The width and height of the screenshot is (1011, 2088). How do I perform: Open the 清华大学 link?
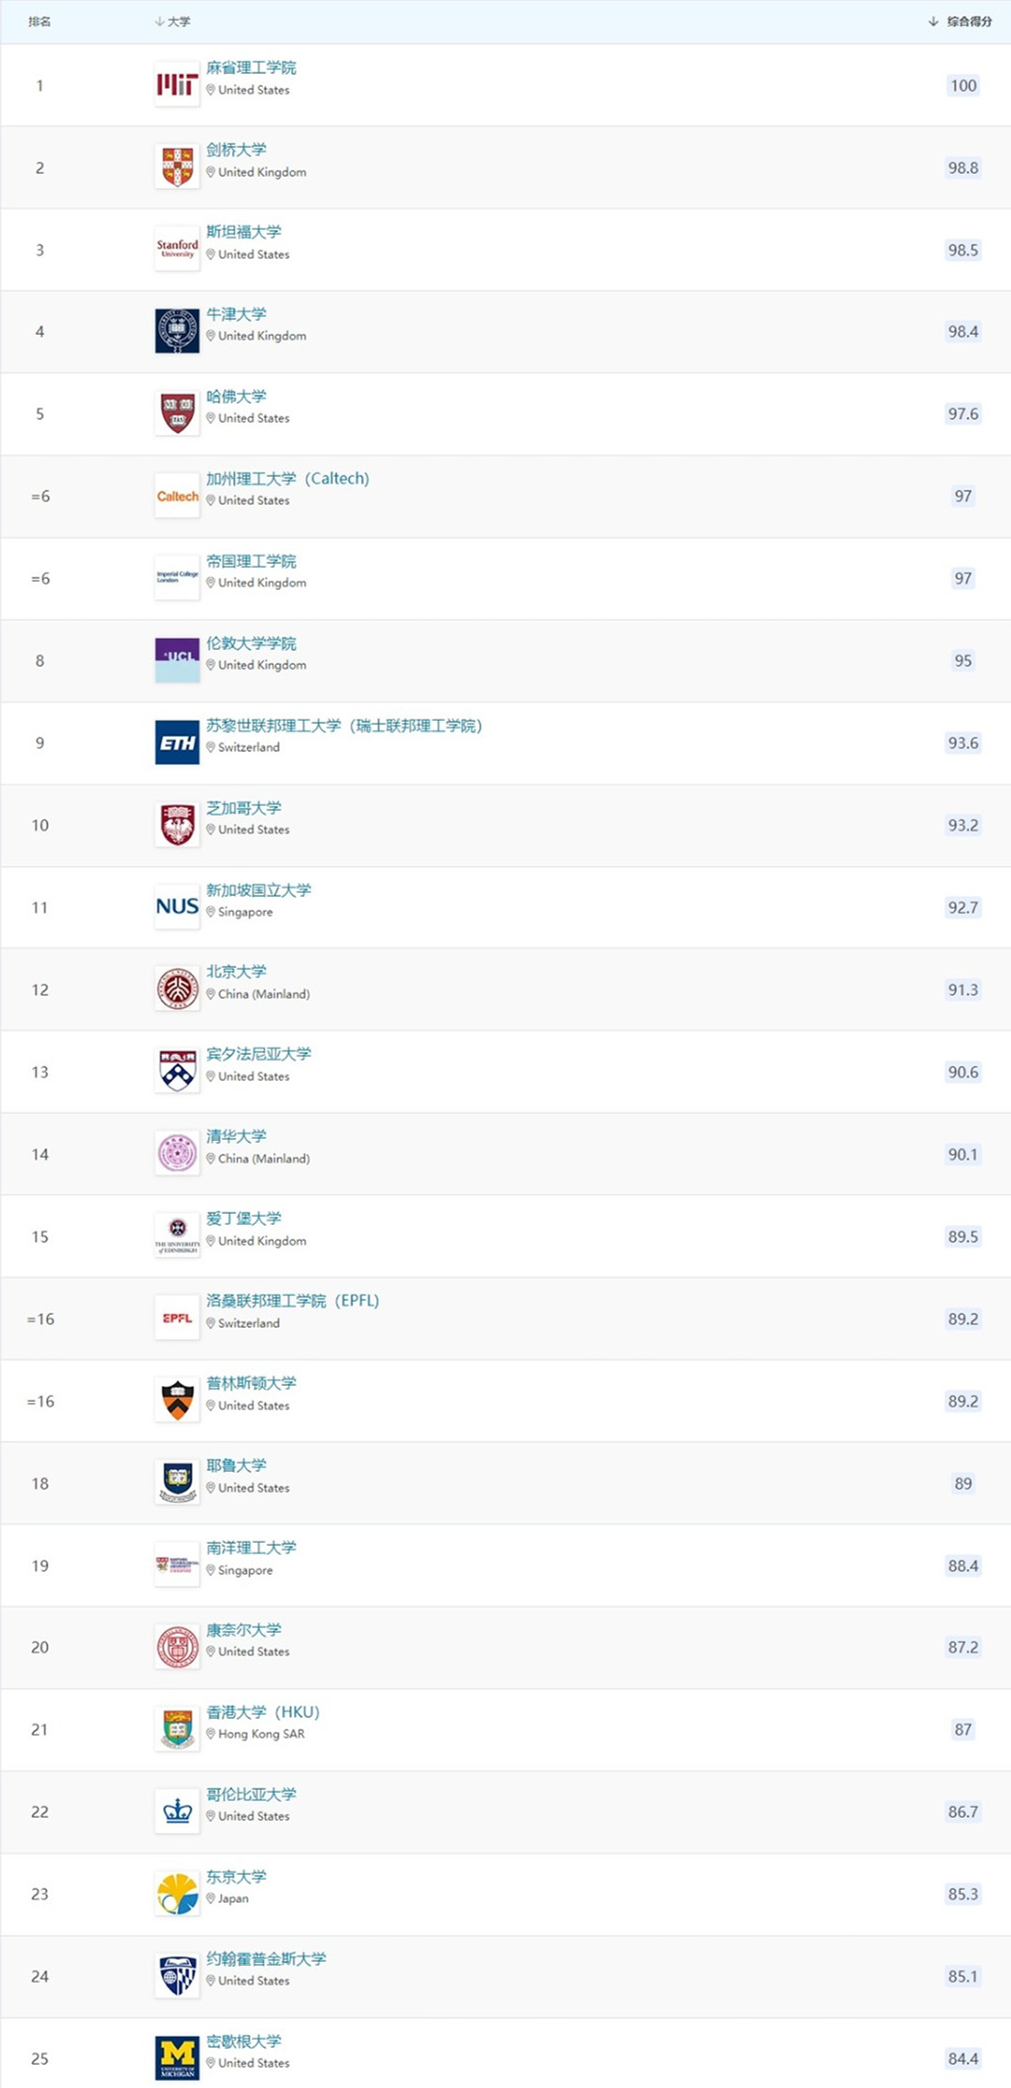click(236, 1136)
